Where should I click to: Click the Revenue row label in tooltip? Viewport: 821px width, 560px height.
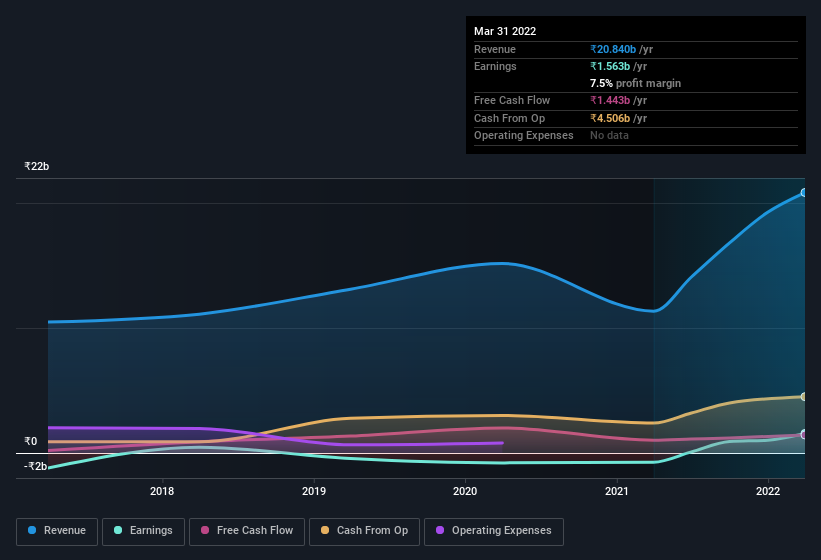pos(495,49)
